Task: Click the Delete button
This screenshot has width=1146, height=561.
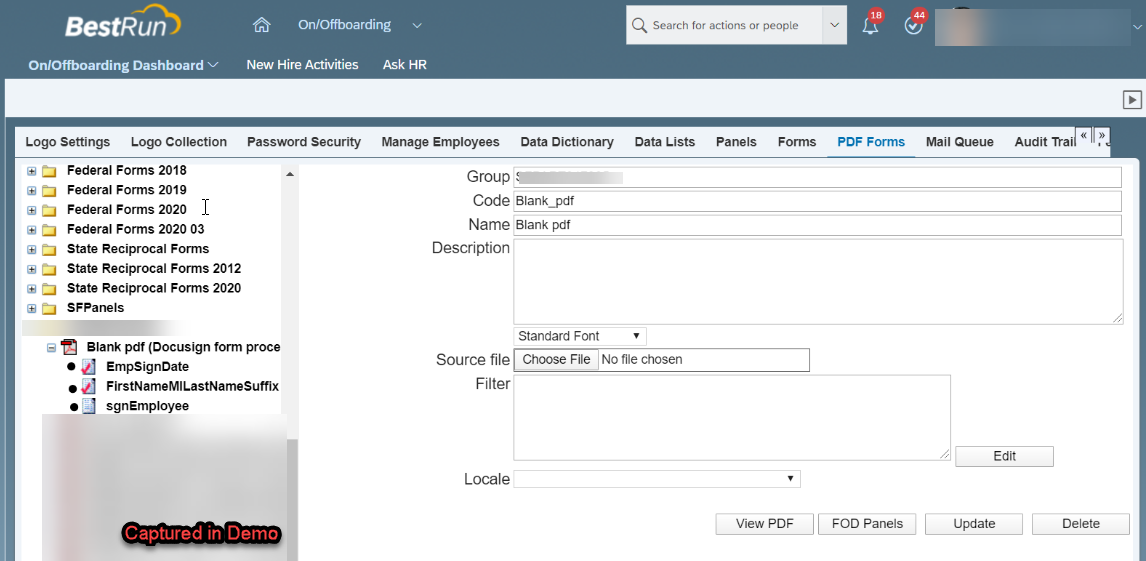Action: pyautogui.click(x=1081, y=524)
